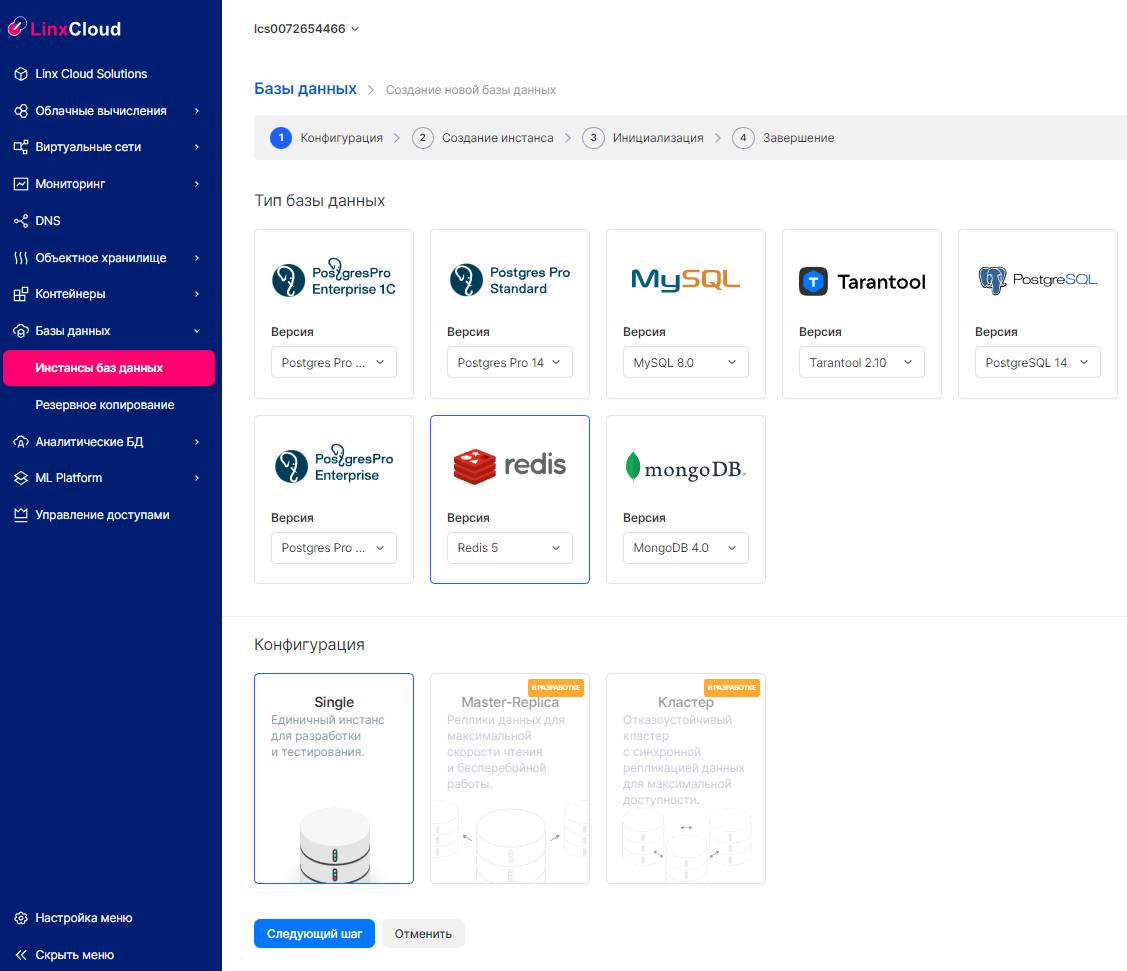This screenshot has height=971, width=1127.
Task: Open the Redis 5 version dropdown
Action: tap(510, 548)
